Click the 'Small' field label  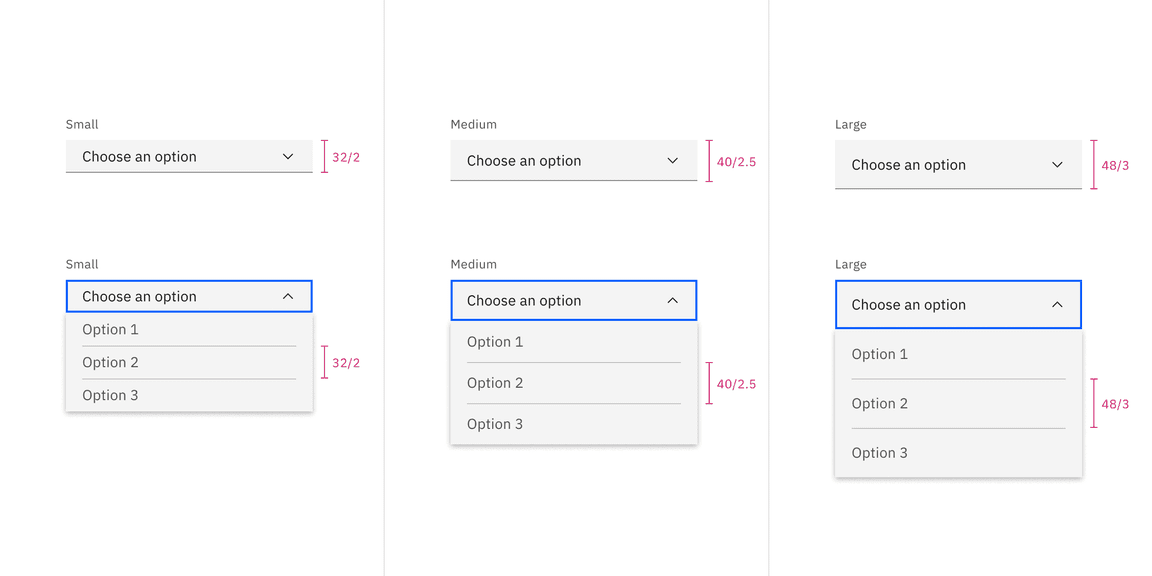tap(81, 124)
